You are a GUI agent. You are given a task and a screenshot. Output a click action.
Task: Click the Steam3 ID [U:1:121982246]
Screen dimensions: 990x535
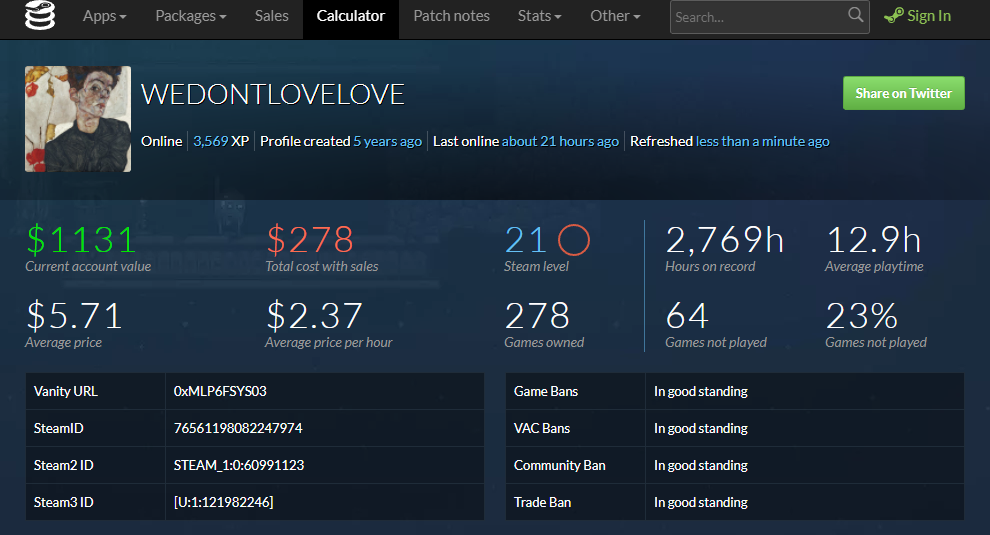pos(224,502)
